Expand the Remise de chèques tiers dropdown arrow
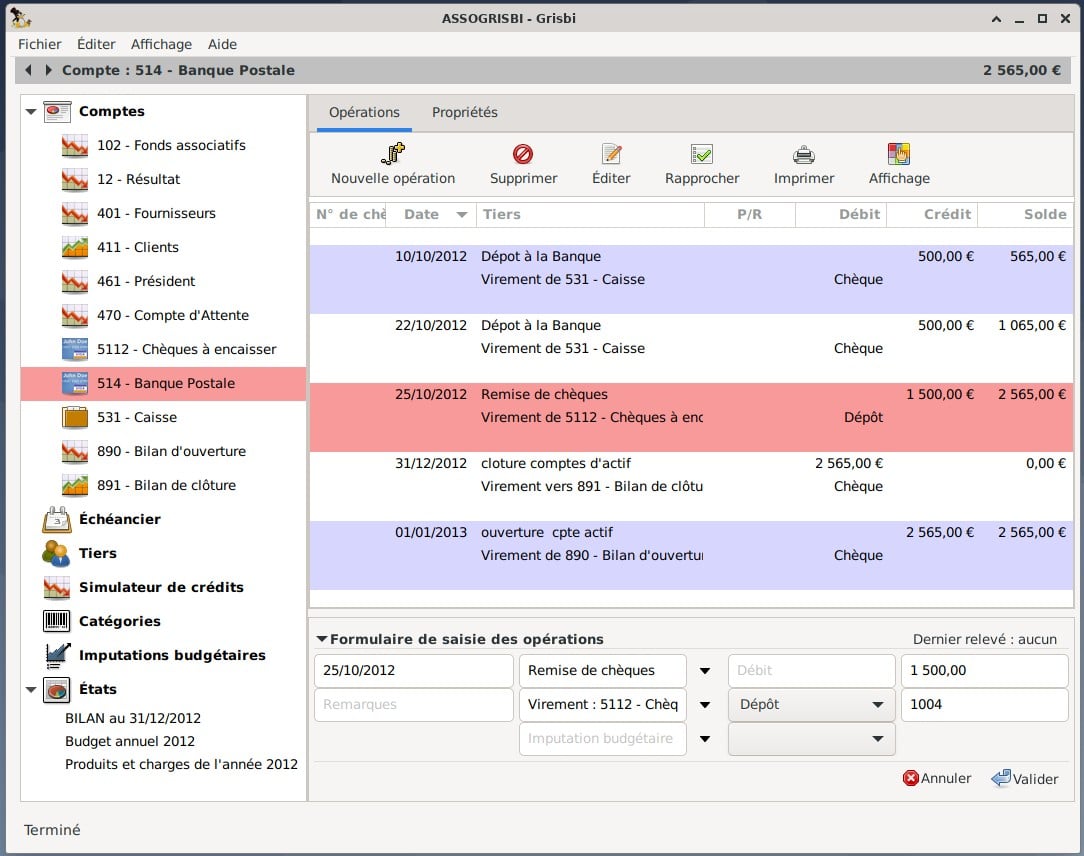 pyautogui.click(x=705, y=671)
